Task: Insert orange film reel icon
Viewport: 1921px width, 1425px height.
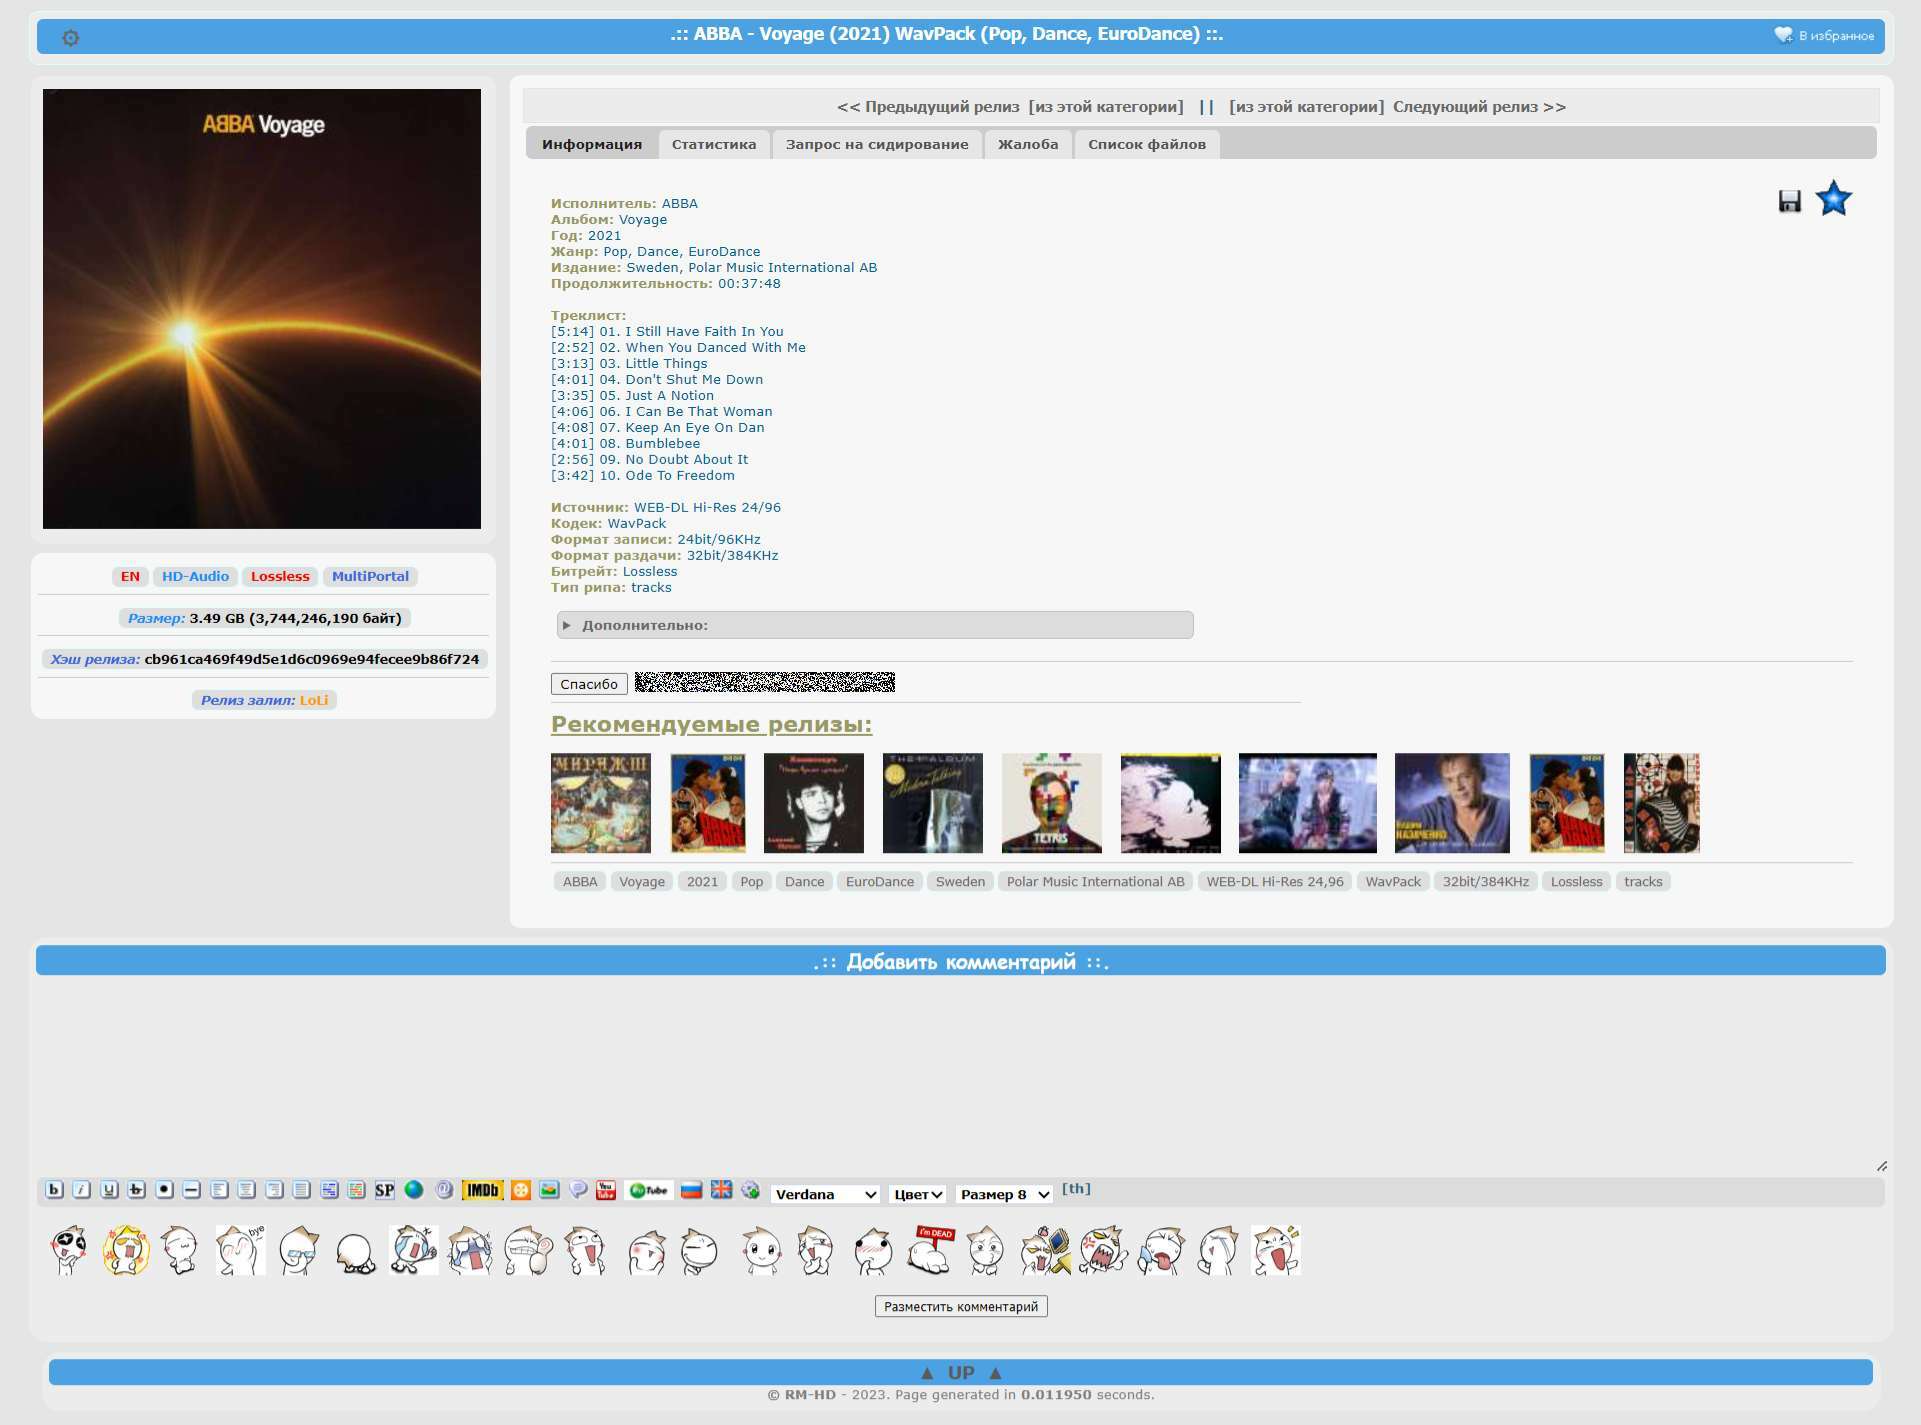Action: tap(521, 1190)
